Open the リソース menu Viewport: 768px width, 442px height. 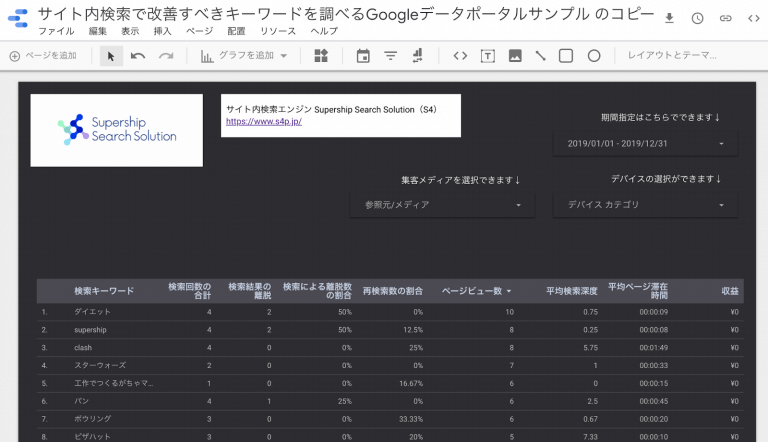coord(278,31)
